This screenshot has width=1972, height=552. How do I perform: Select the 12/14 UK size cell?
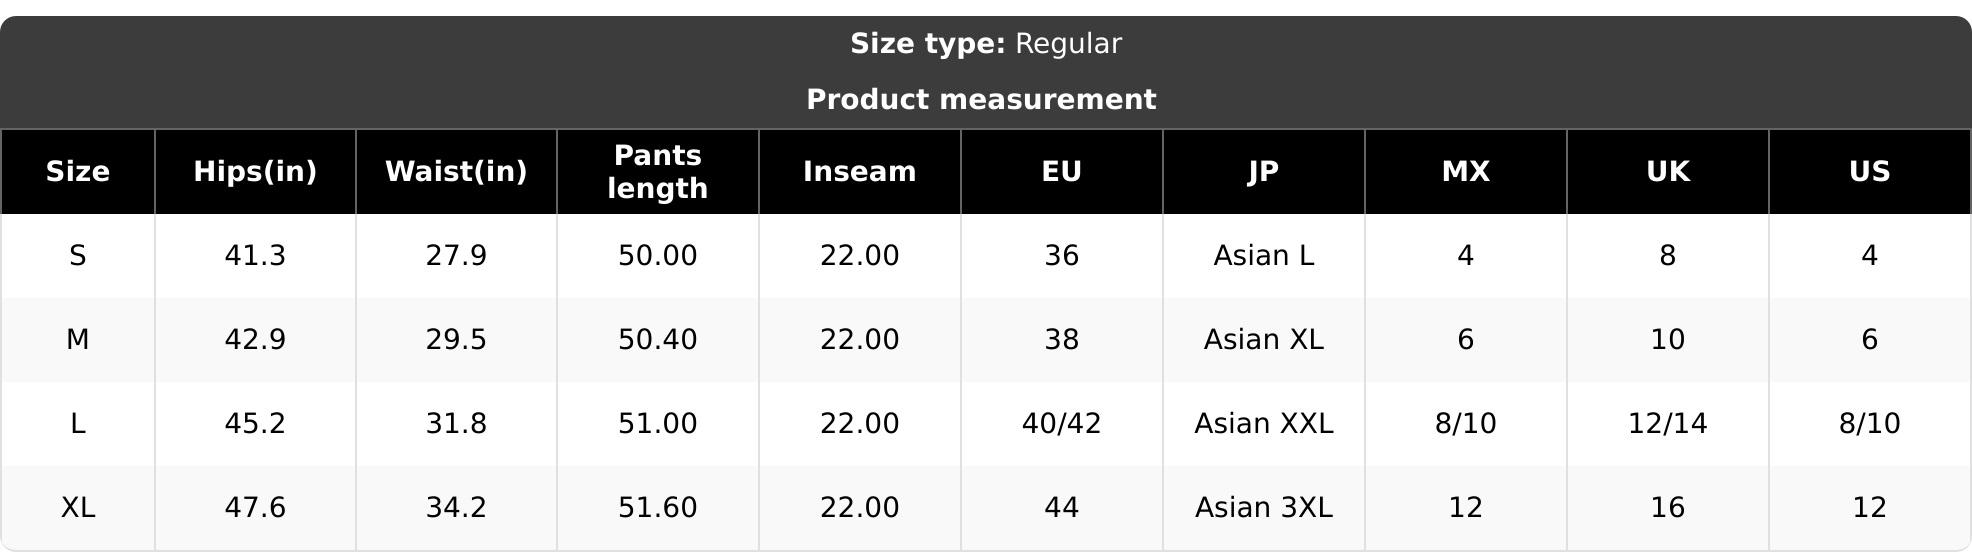tap(1668, 424)
